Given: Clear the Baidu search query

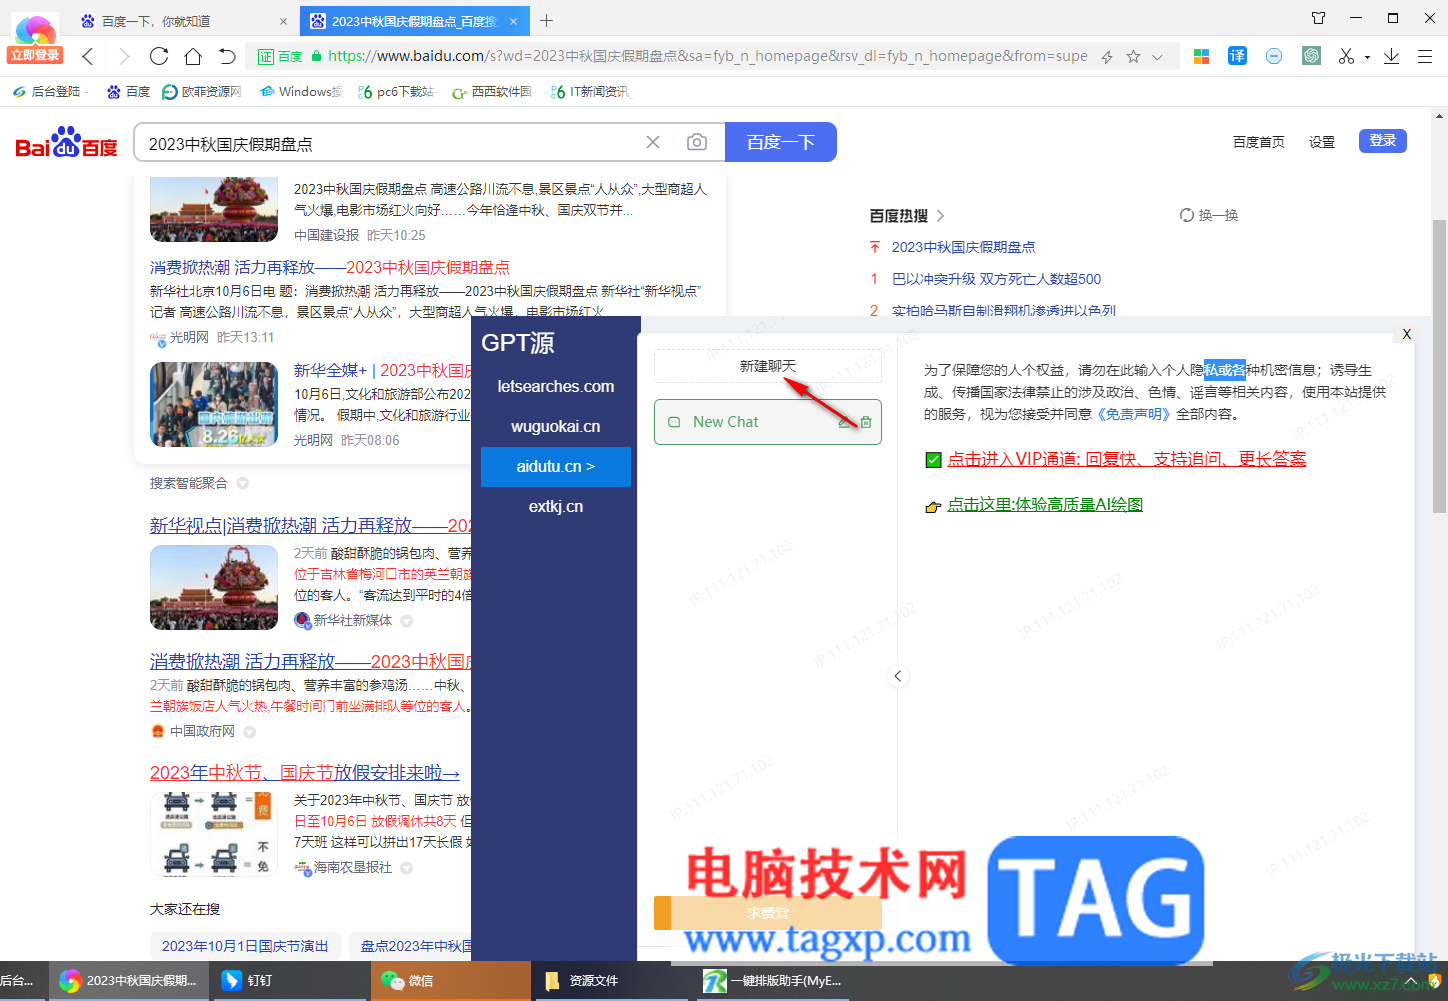Looking at the screenshot, I should pyautogui.click(x=653, y=143).
